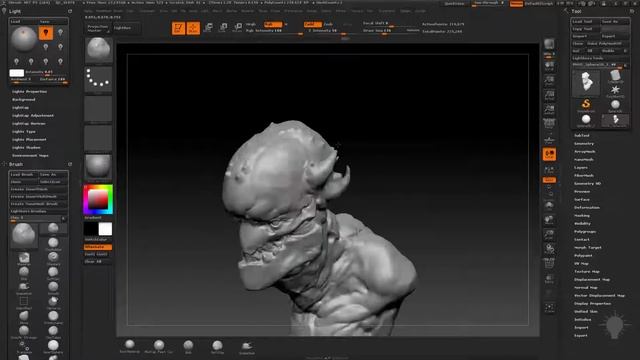Expand LightCap Horizon section
The width and height of the screenshot is (640, 360).
pyautogui.click(x=29, y=124)
